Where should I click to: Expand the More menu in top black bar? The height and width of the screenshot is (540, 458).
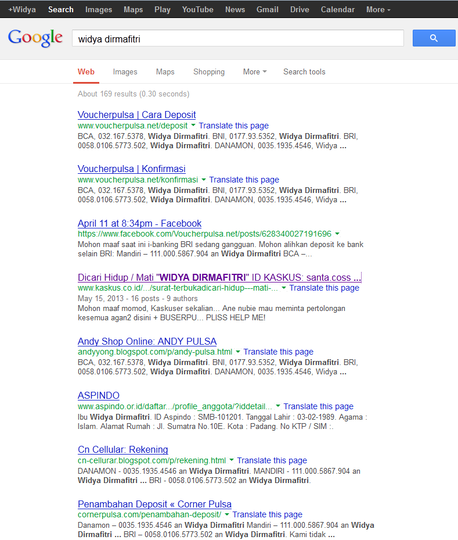[378, 10]
